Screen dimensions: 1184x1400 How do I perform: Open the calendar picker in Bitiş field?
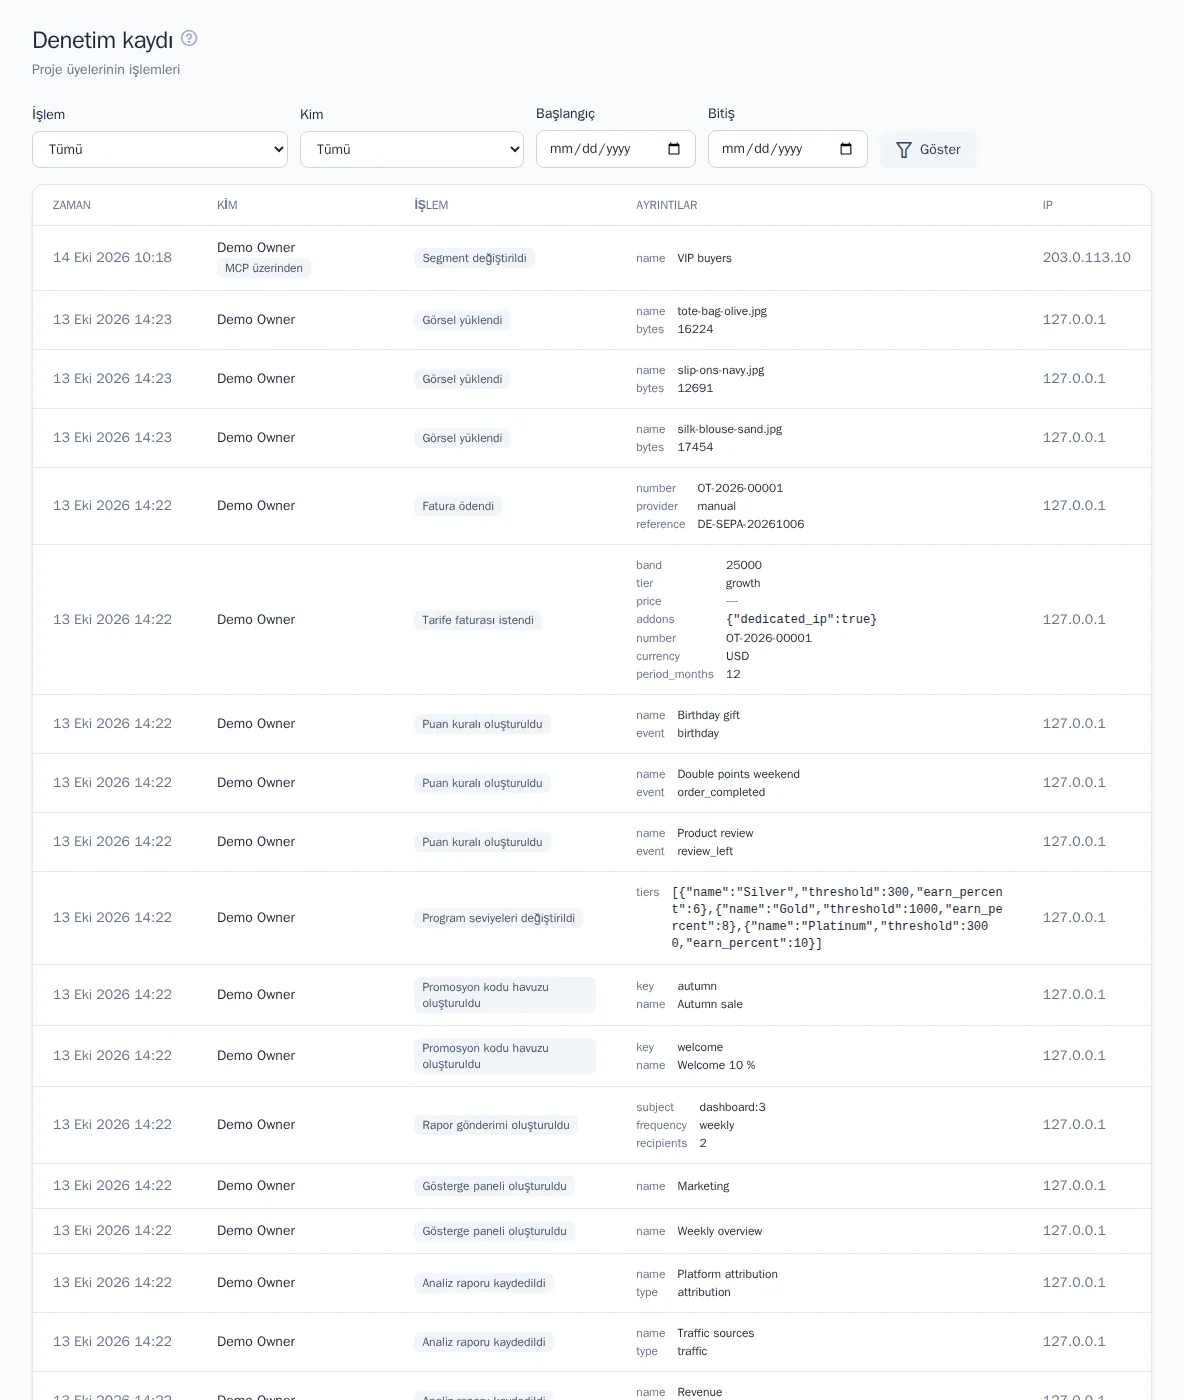(846, 149)
